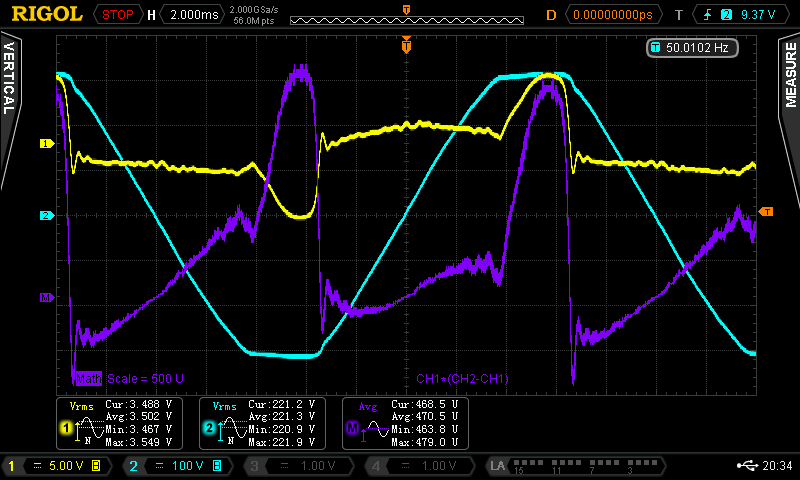This screenshot has height=480, width=800.
Task: Click the 20:34 clock display
Action: click(777, 466)
